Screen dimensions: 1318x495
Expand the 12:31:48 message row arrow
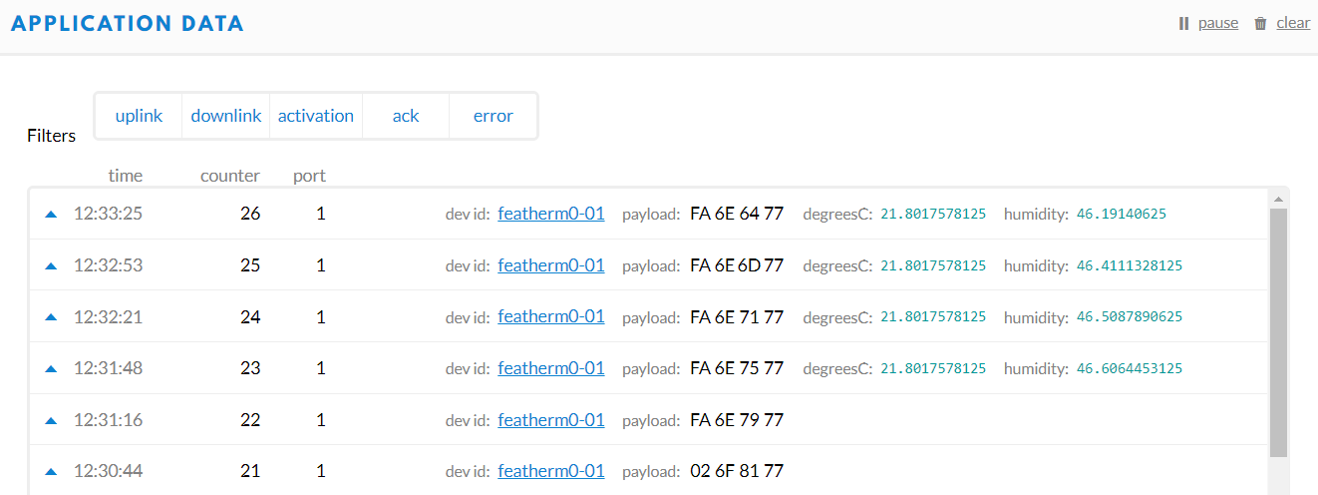(x=51, y=369)
